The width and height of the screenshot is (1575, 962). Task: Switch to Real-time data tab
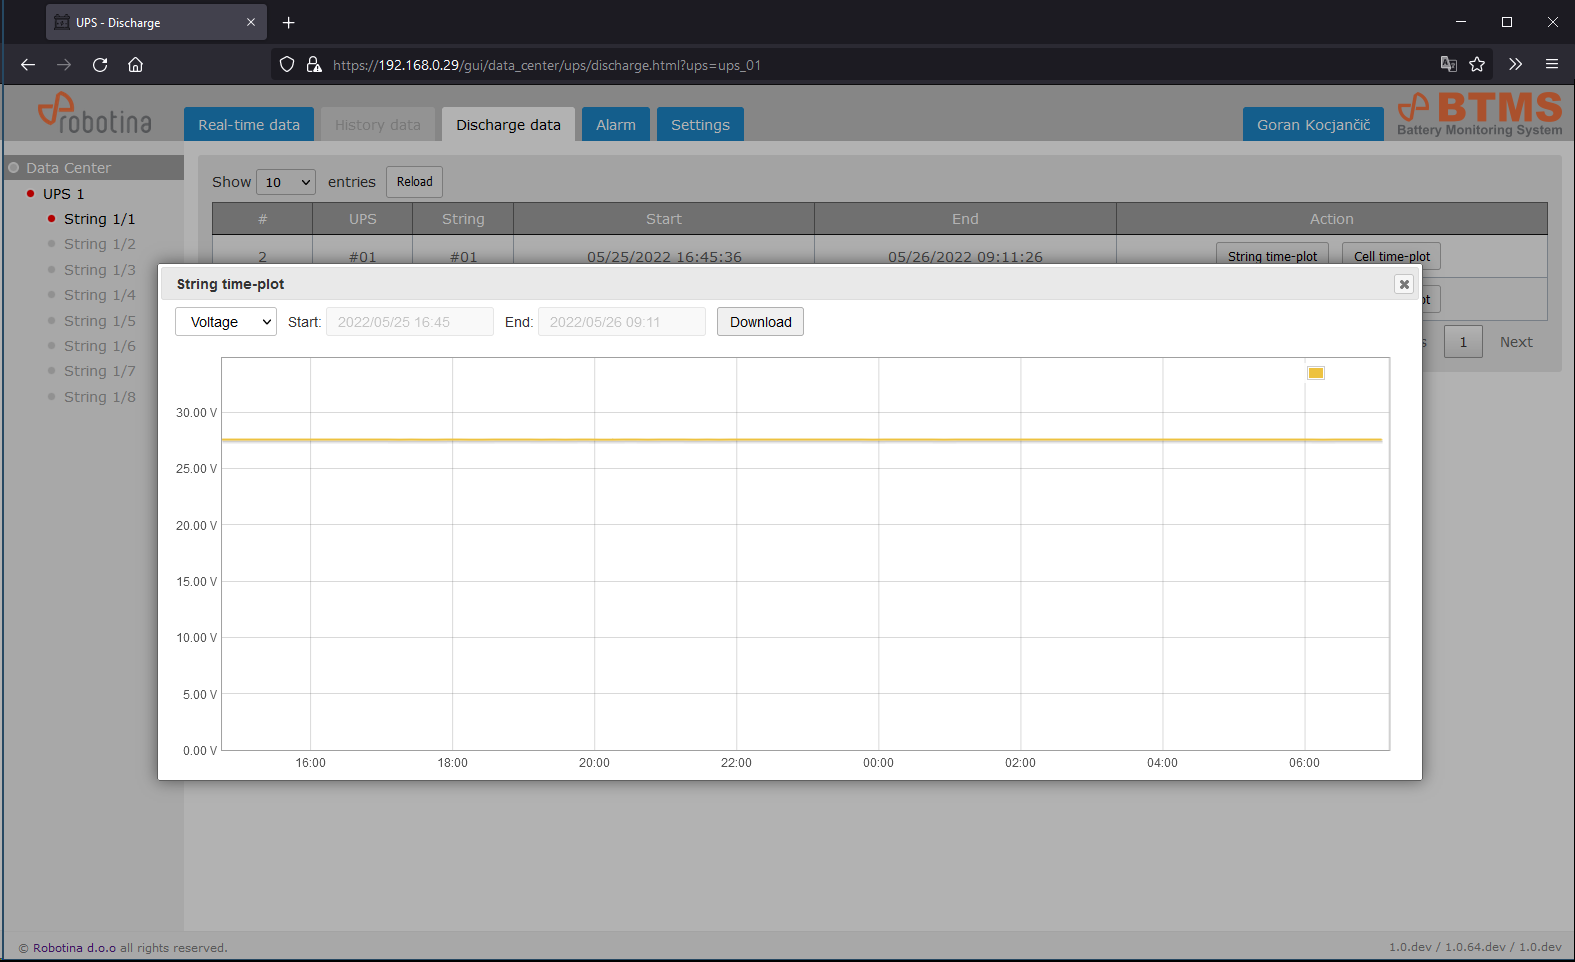pyautogui.click(x=249, y=125)
